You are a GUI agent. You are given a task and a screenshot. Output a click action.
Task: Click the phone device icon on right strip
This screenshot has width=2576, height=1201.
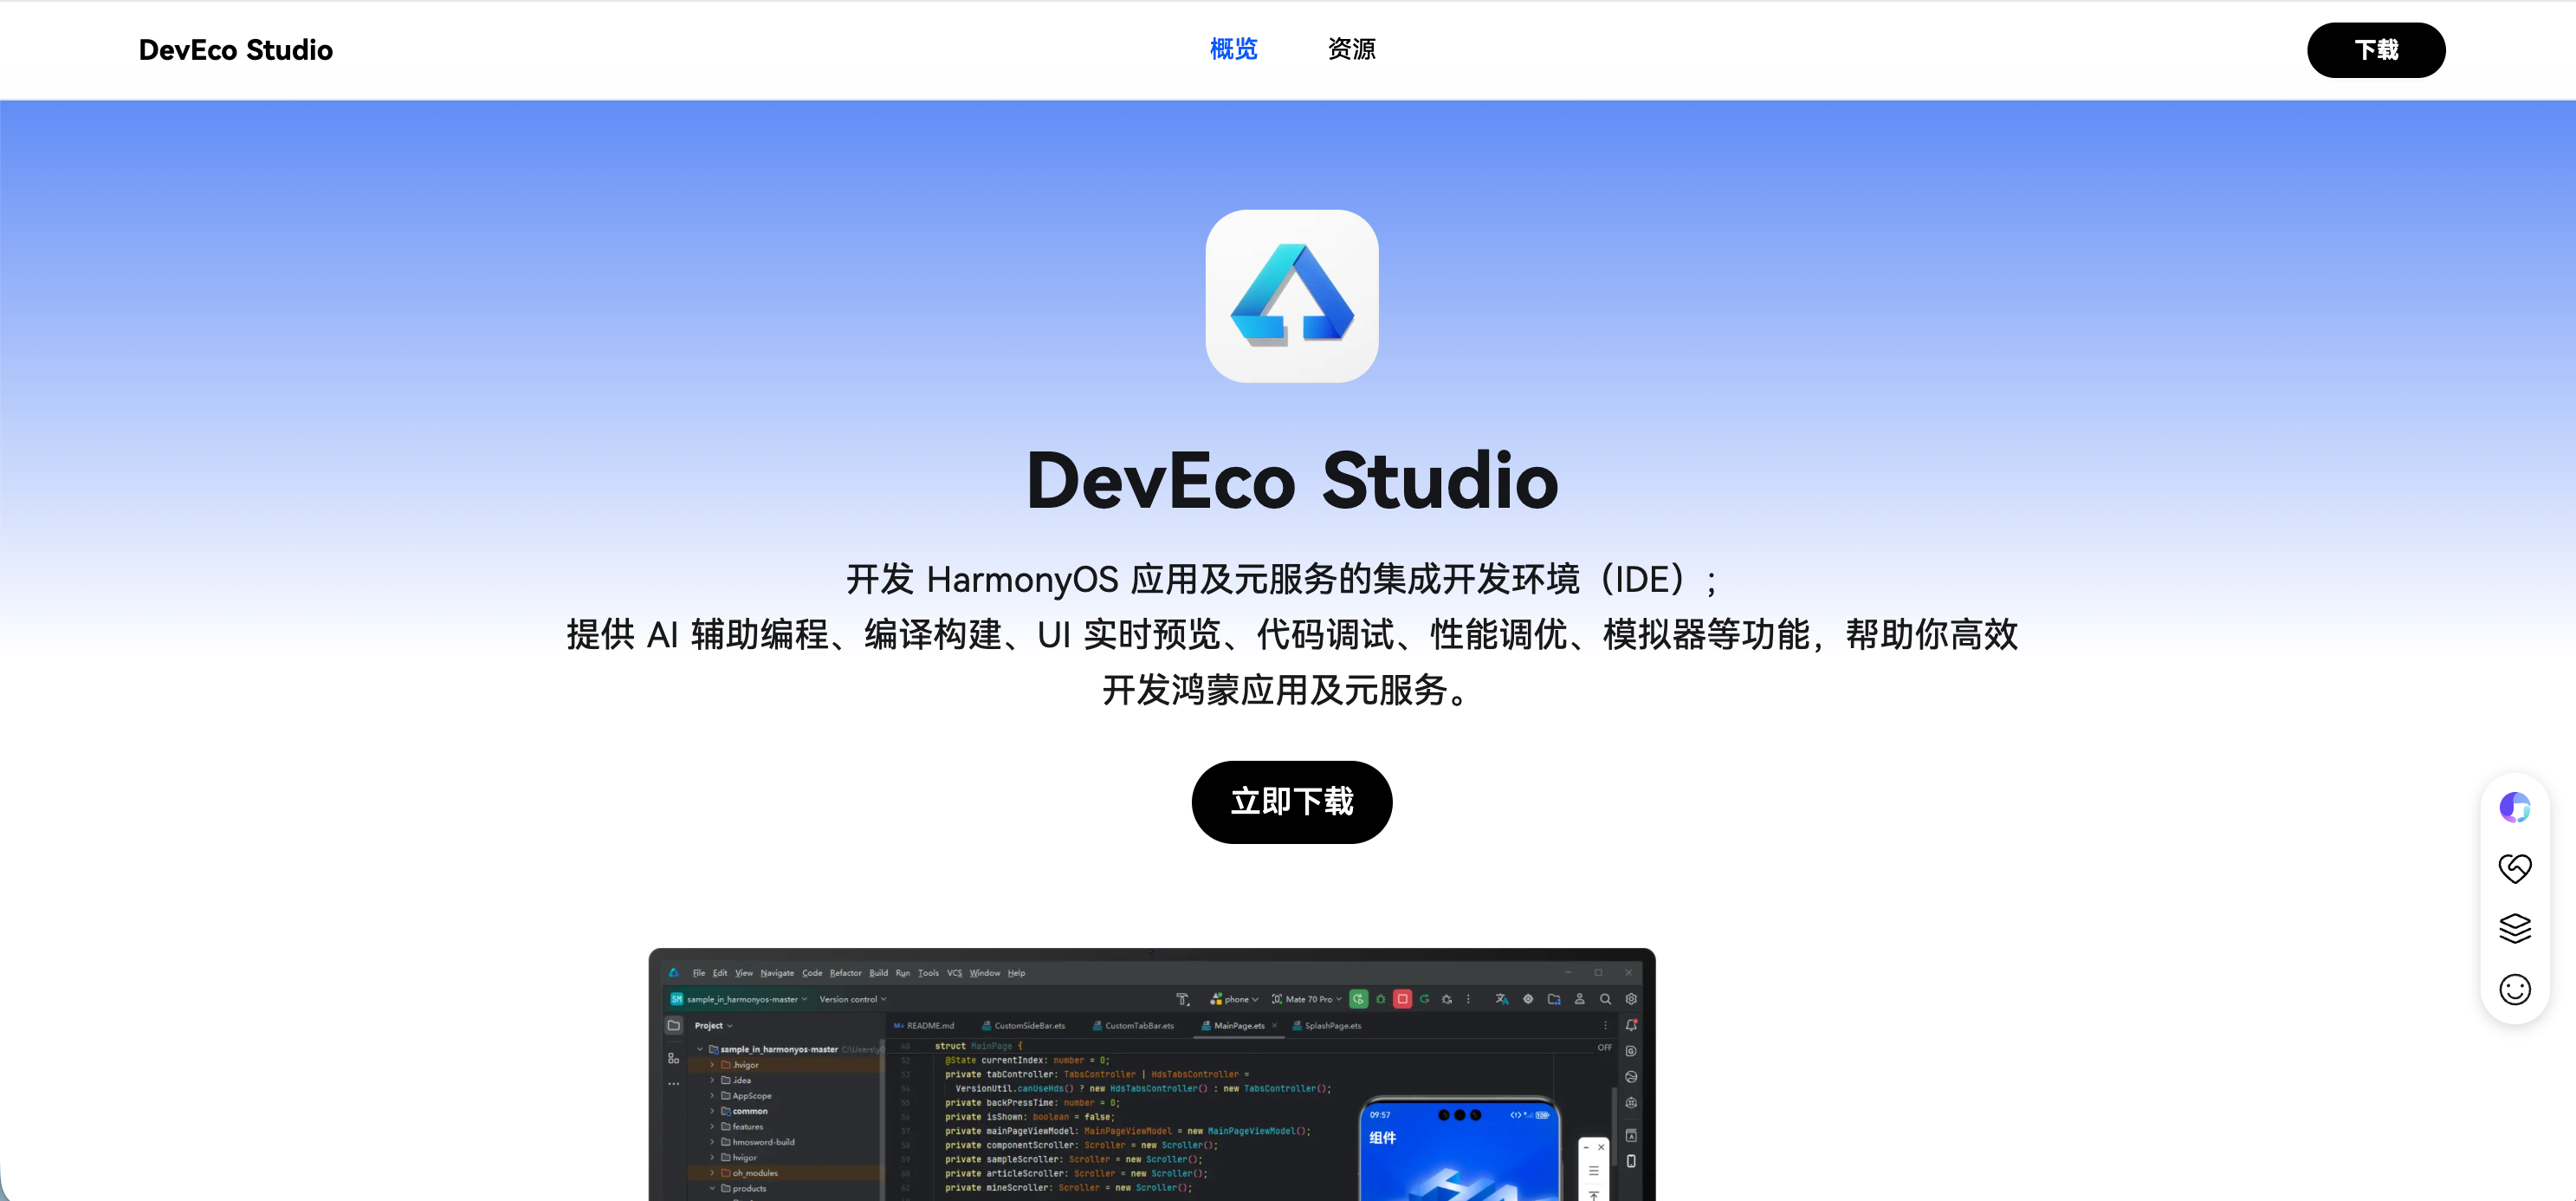click(x=1631, y=1161)
